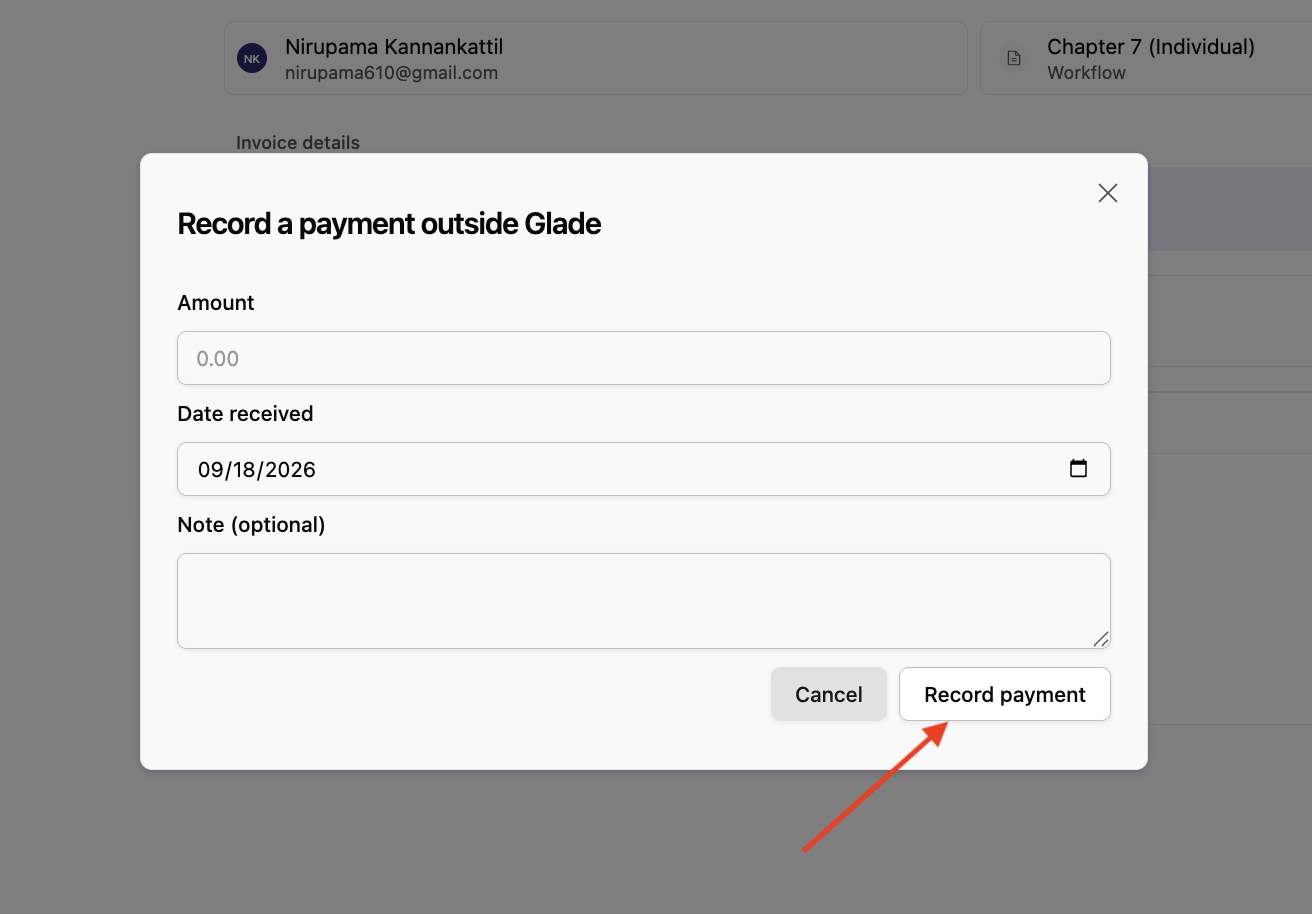This screenshot has height=914, width=1312.
Task: Select the nirupama610@gmail.com email text
Action: click(x=391, y=73)
